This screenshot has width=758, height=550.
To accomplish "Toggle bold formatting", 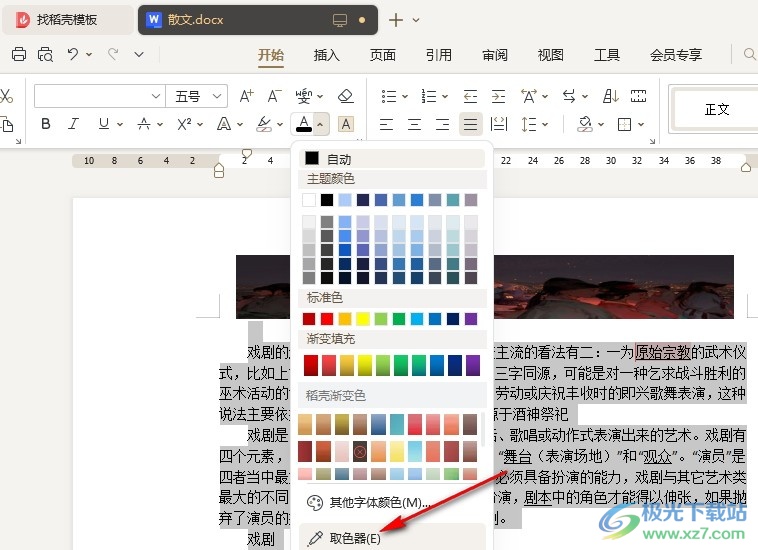I will pyautogui.click(x=45, y=125).
